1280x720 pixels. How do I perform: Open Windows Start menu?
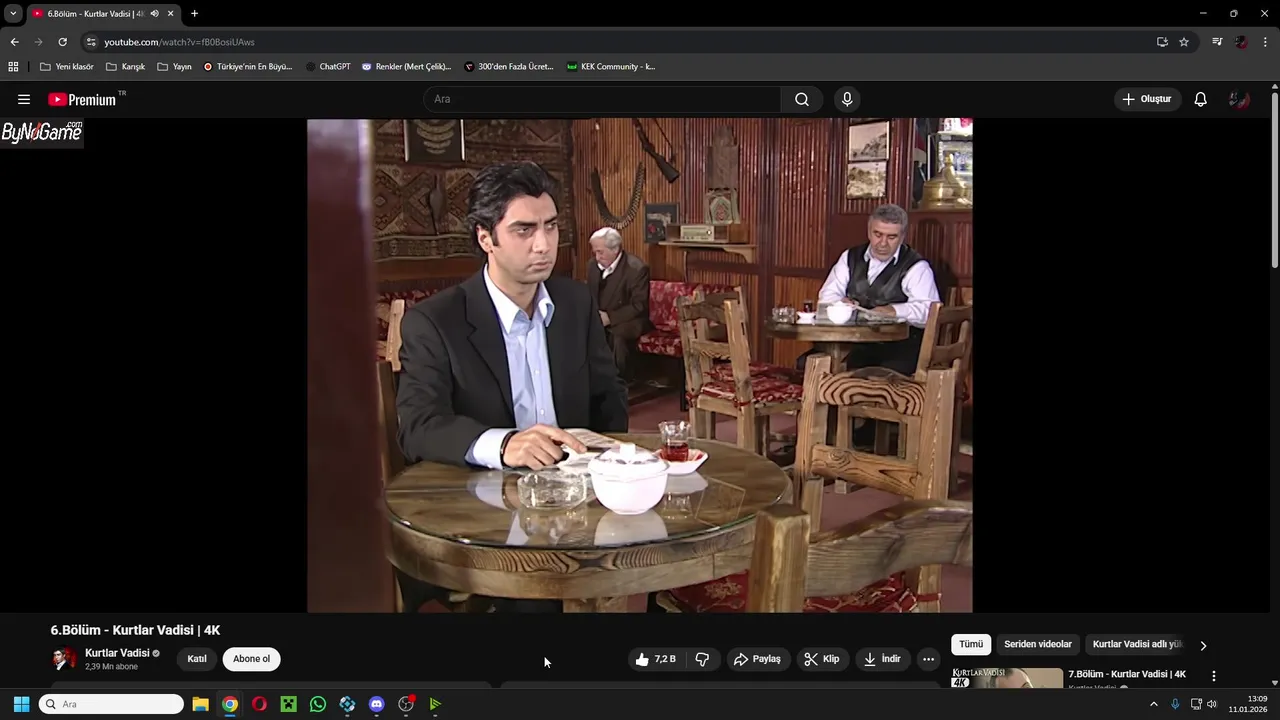tap(21, 704)
